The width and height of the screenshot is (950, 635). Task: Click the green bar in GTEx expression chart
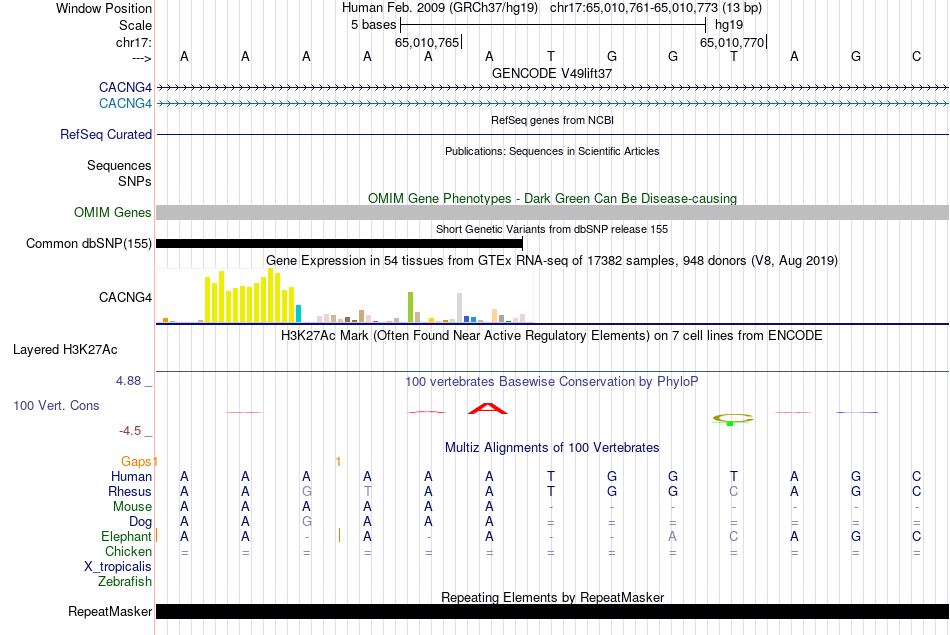click(x=410, y=307)
